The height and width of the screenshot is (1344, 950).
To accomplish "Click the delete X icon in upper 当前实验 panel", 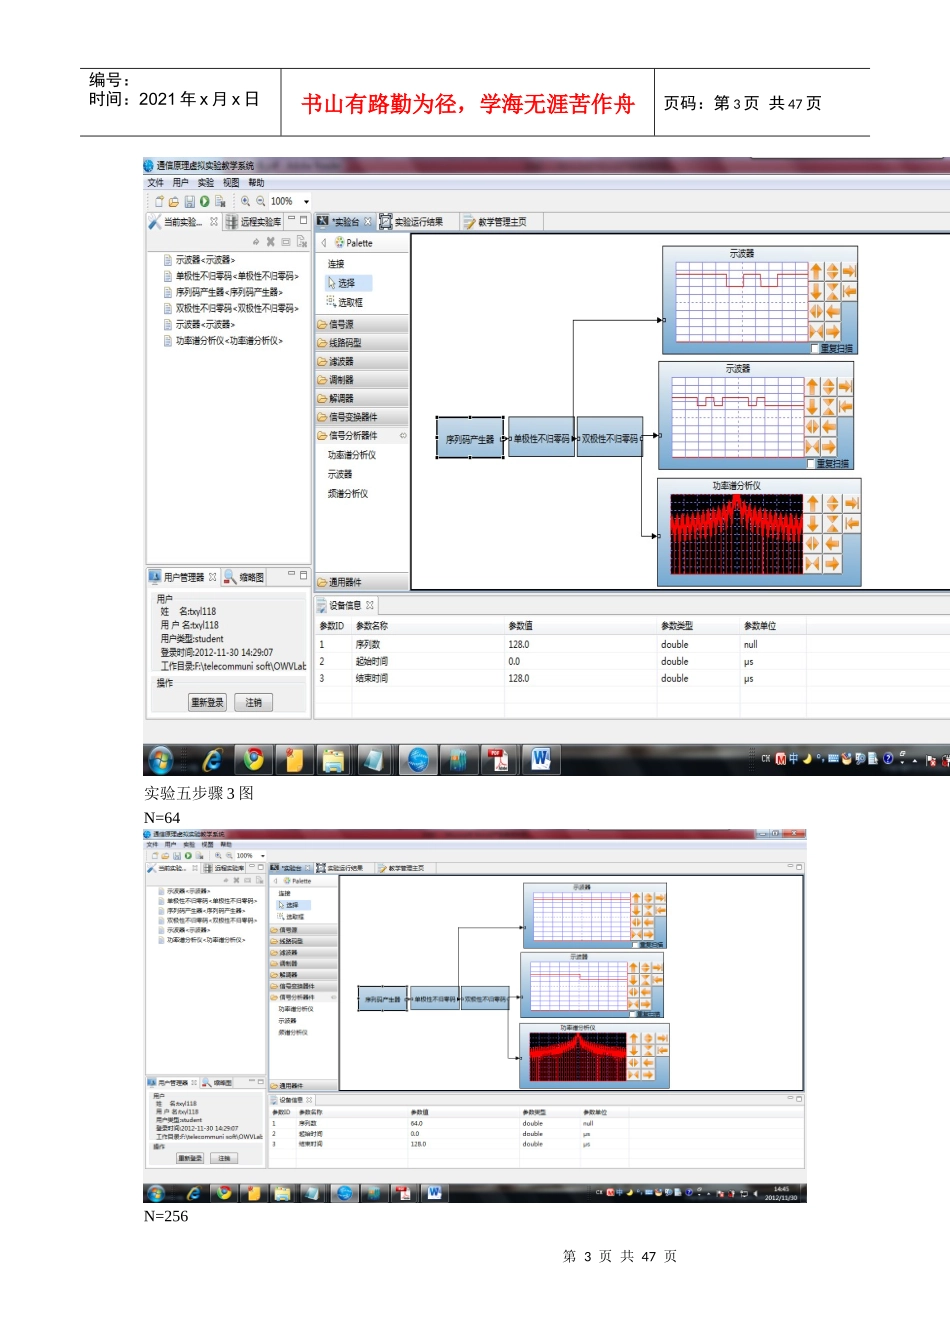I will point(270,242).
